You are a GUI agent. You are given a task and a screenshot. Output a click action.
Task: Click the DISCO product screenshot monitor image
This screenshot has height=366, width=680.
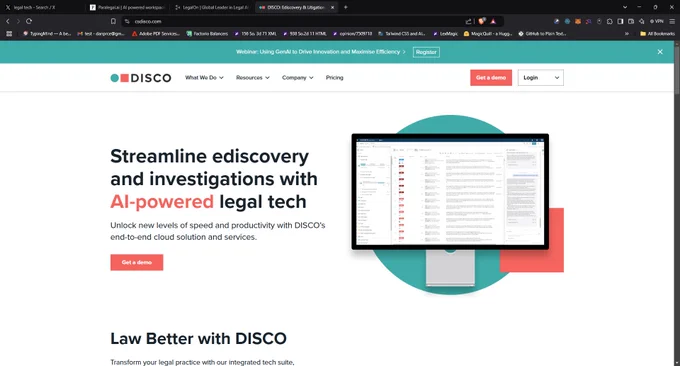coord(450,191)
